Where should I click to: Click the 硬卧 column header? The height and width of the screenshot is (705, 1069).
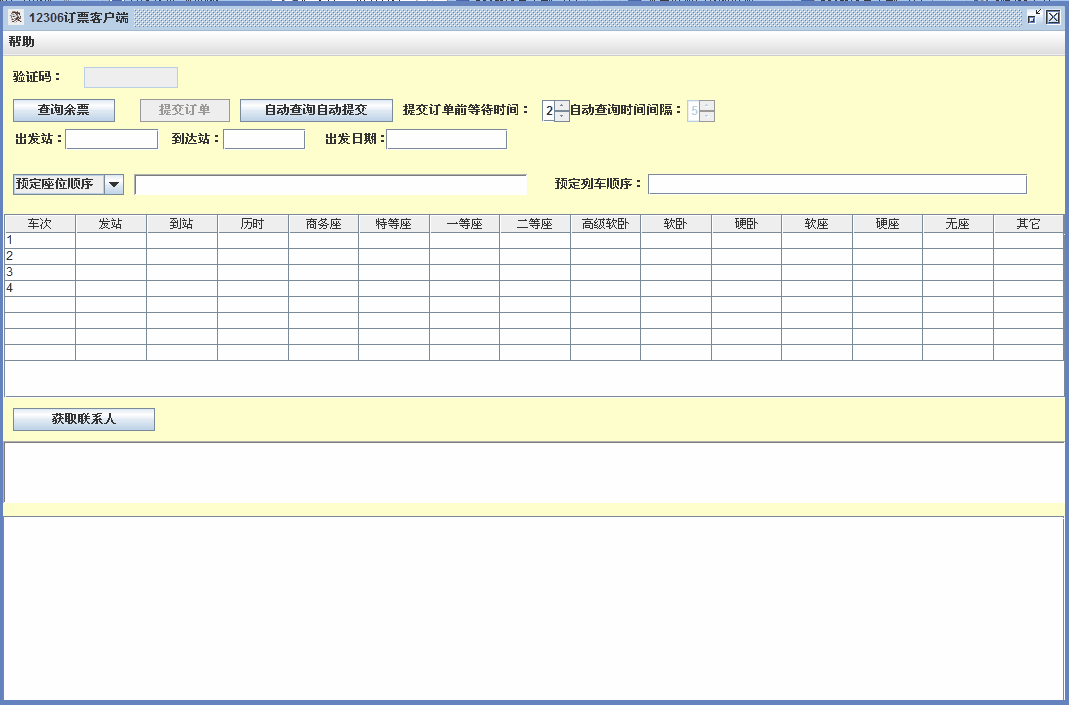[x=747, y=224]
